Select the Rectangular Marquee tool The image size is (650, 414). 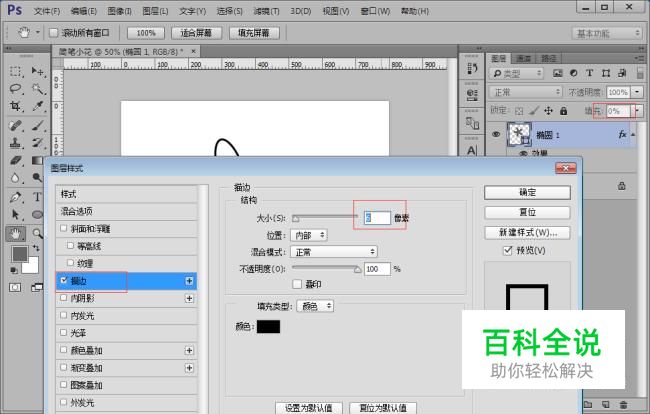pyautogui.click(x=16, y=71)
